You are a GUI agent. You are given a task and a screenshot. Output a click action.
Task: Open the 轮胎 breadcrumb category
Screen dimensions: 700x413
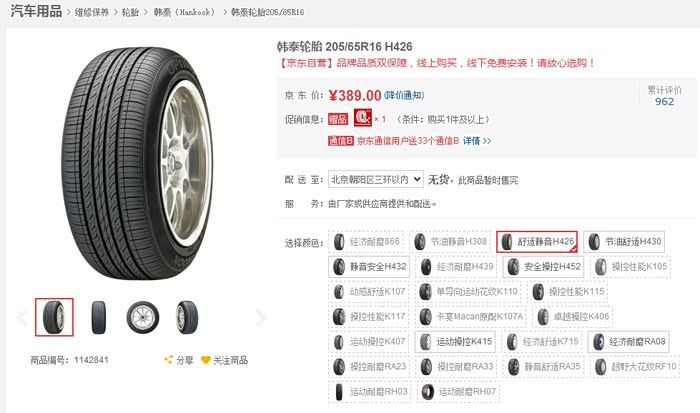point(130,13)
